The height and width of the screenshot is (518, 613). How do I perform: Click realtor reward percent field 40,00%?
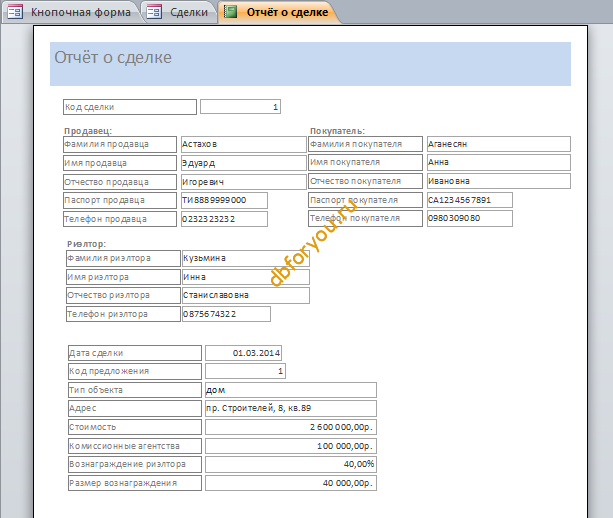291,464
